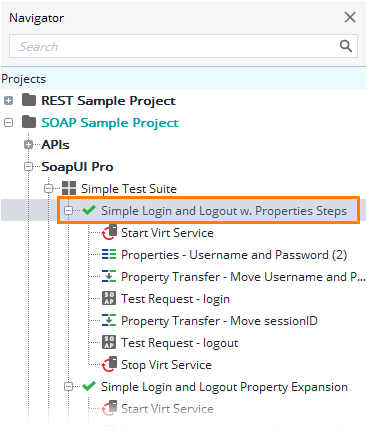Collapse the SOAP Sample Project node
Viewport: 367px width, 432px height.
click(x=9, y=122)
